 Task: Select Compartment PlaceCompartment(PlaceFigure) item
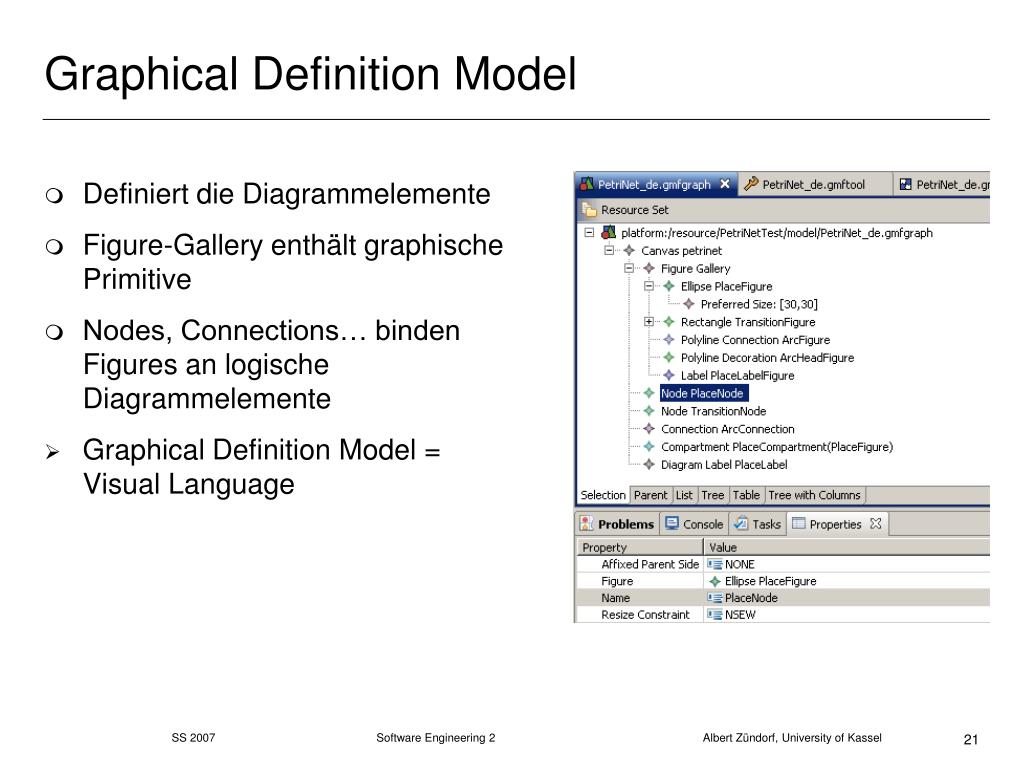click(776, 447)
